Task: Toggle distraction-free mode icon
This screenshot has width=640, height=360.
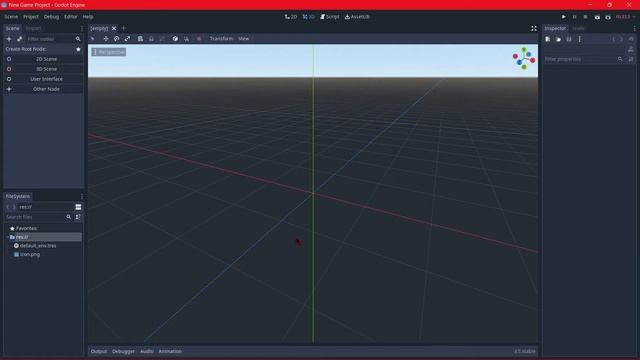Action: [x=533, y=28]
